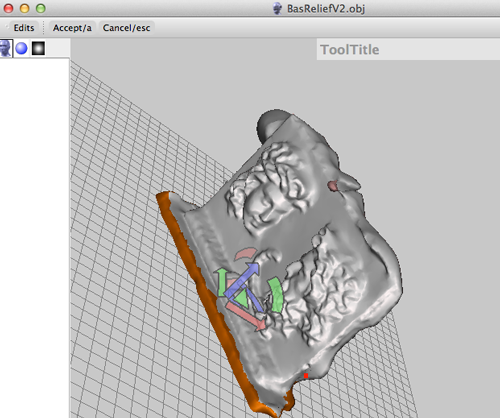Click the small red square marker on mesh
Viewport: 500px width, 418px height.
306,376
